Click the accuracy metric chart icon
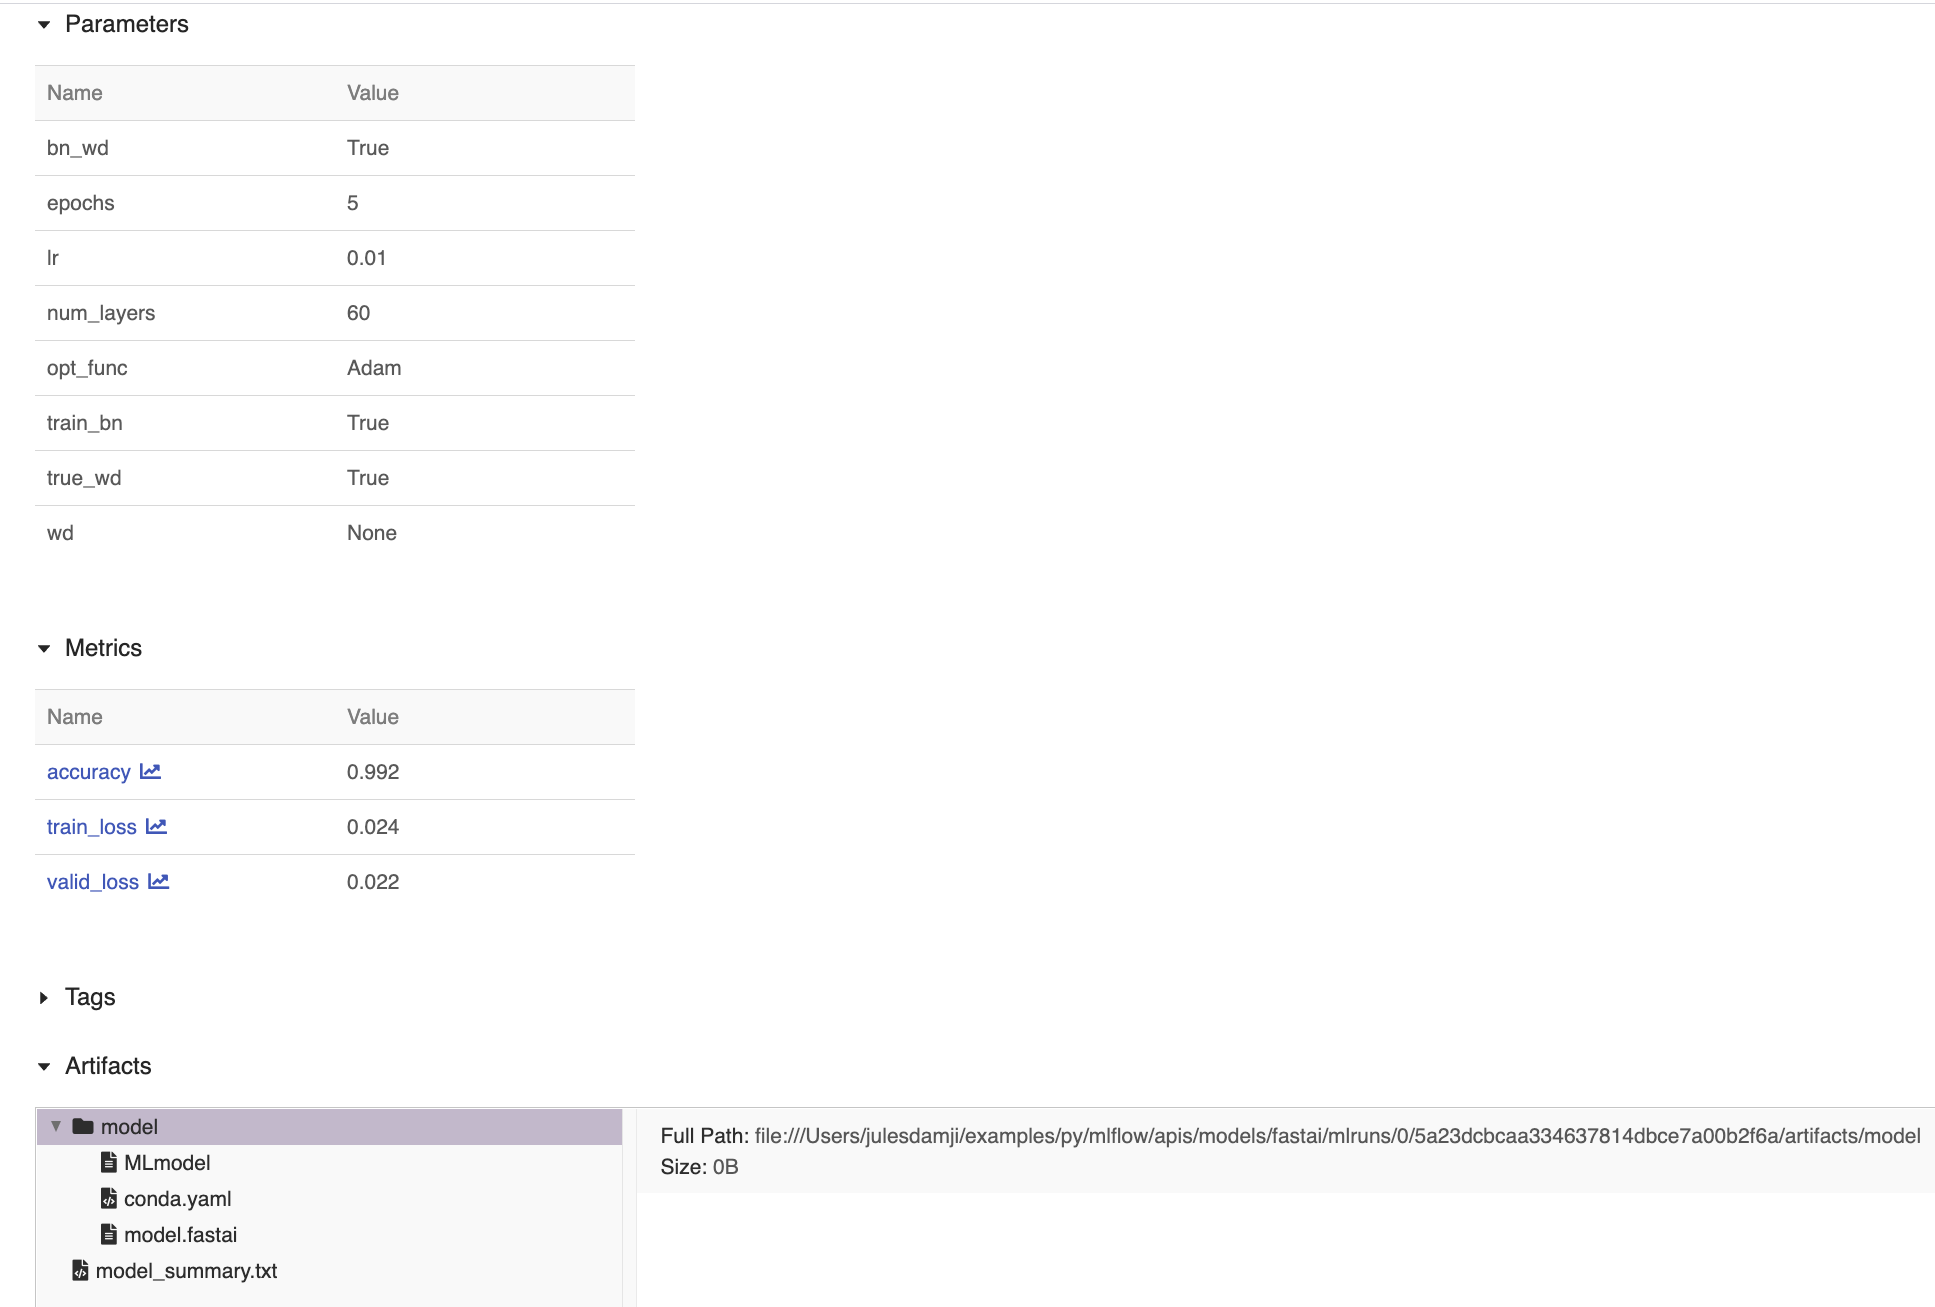Screen dimensions: 1935x1307 (151, 771)
